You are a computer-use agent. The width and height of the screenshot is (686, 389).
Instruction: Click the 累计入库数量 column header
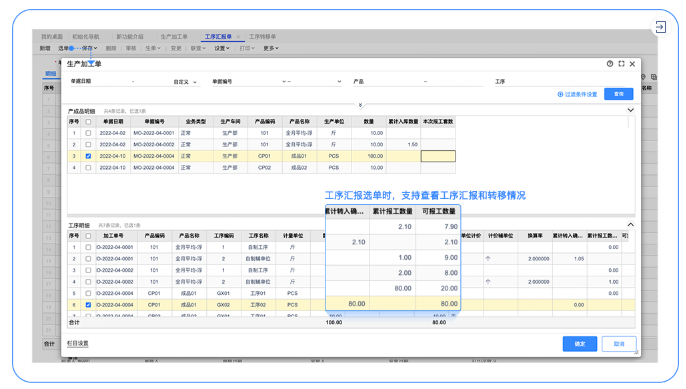403,122
